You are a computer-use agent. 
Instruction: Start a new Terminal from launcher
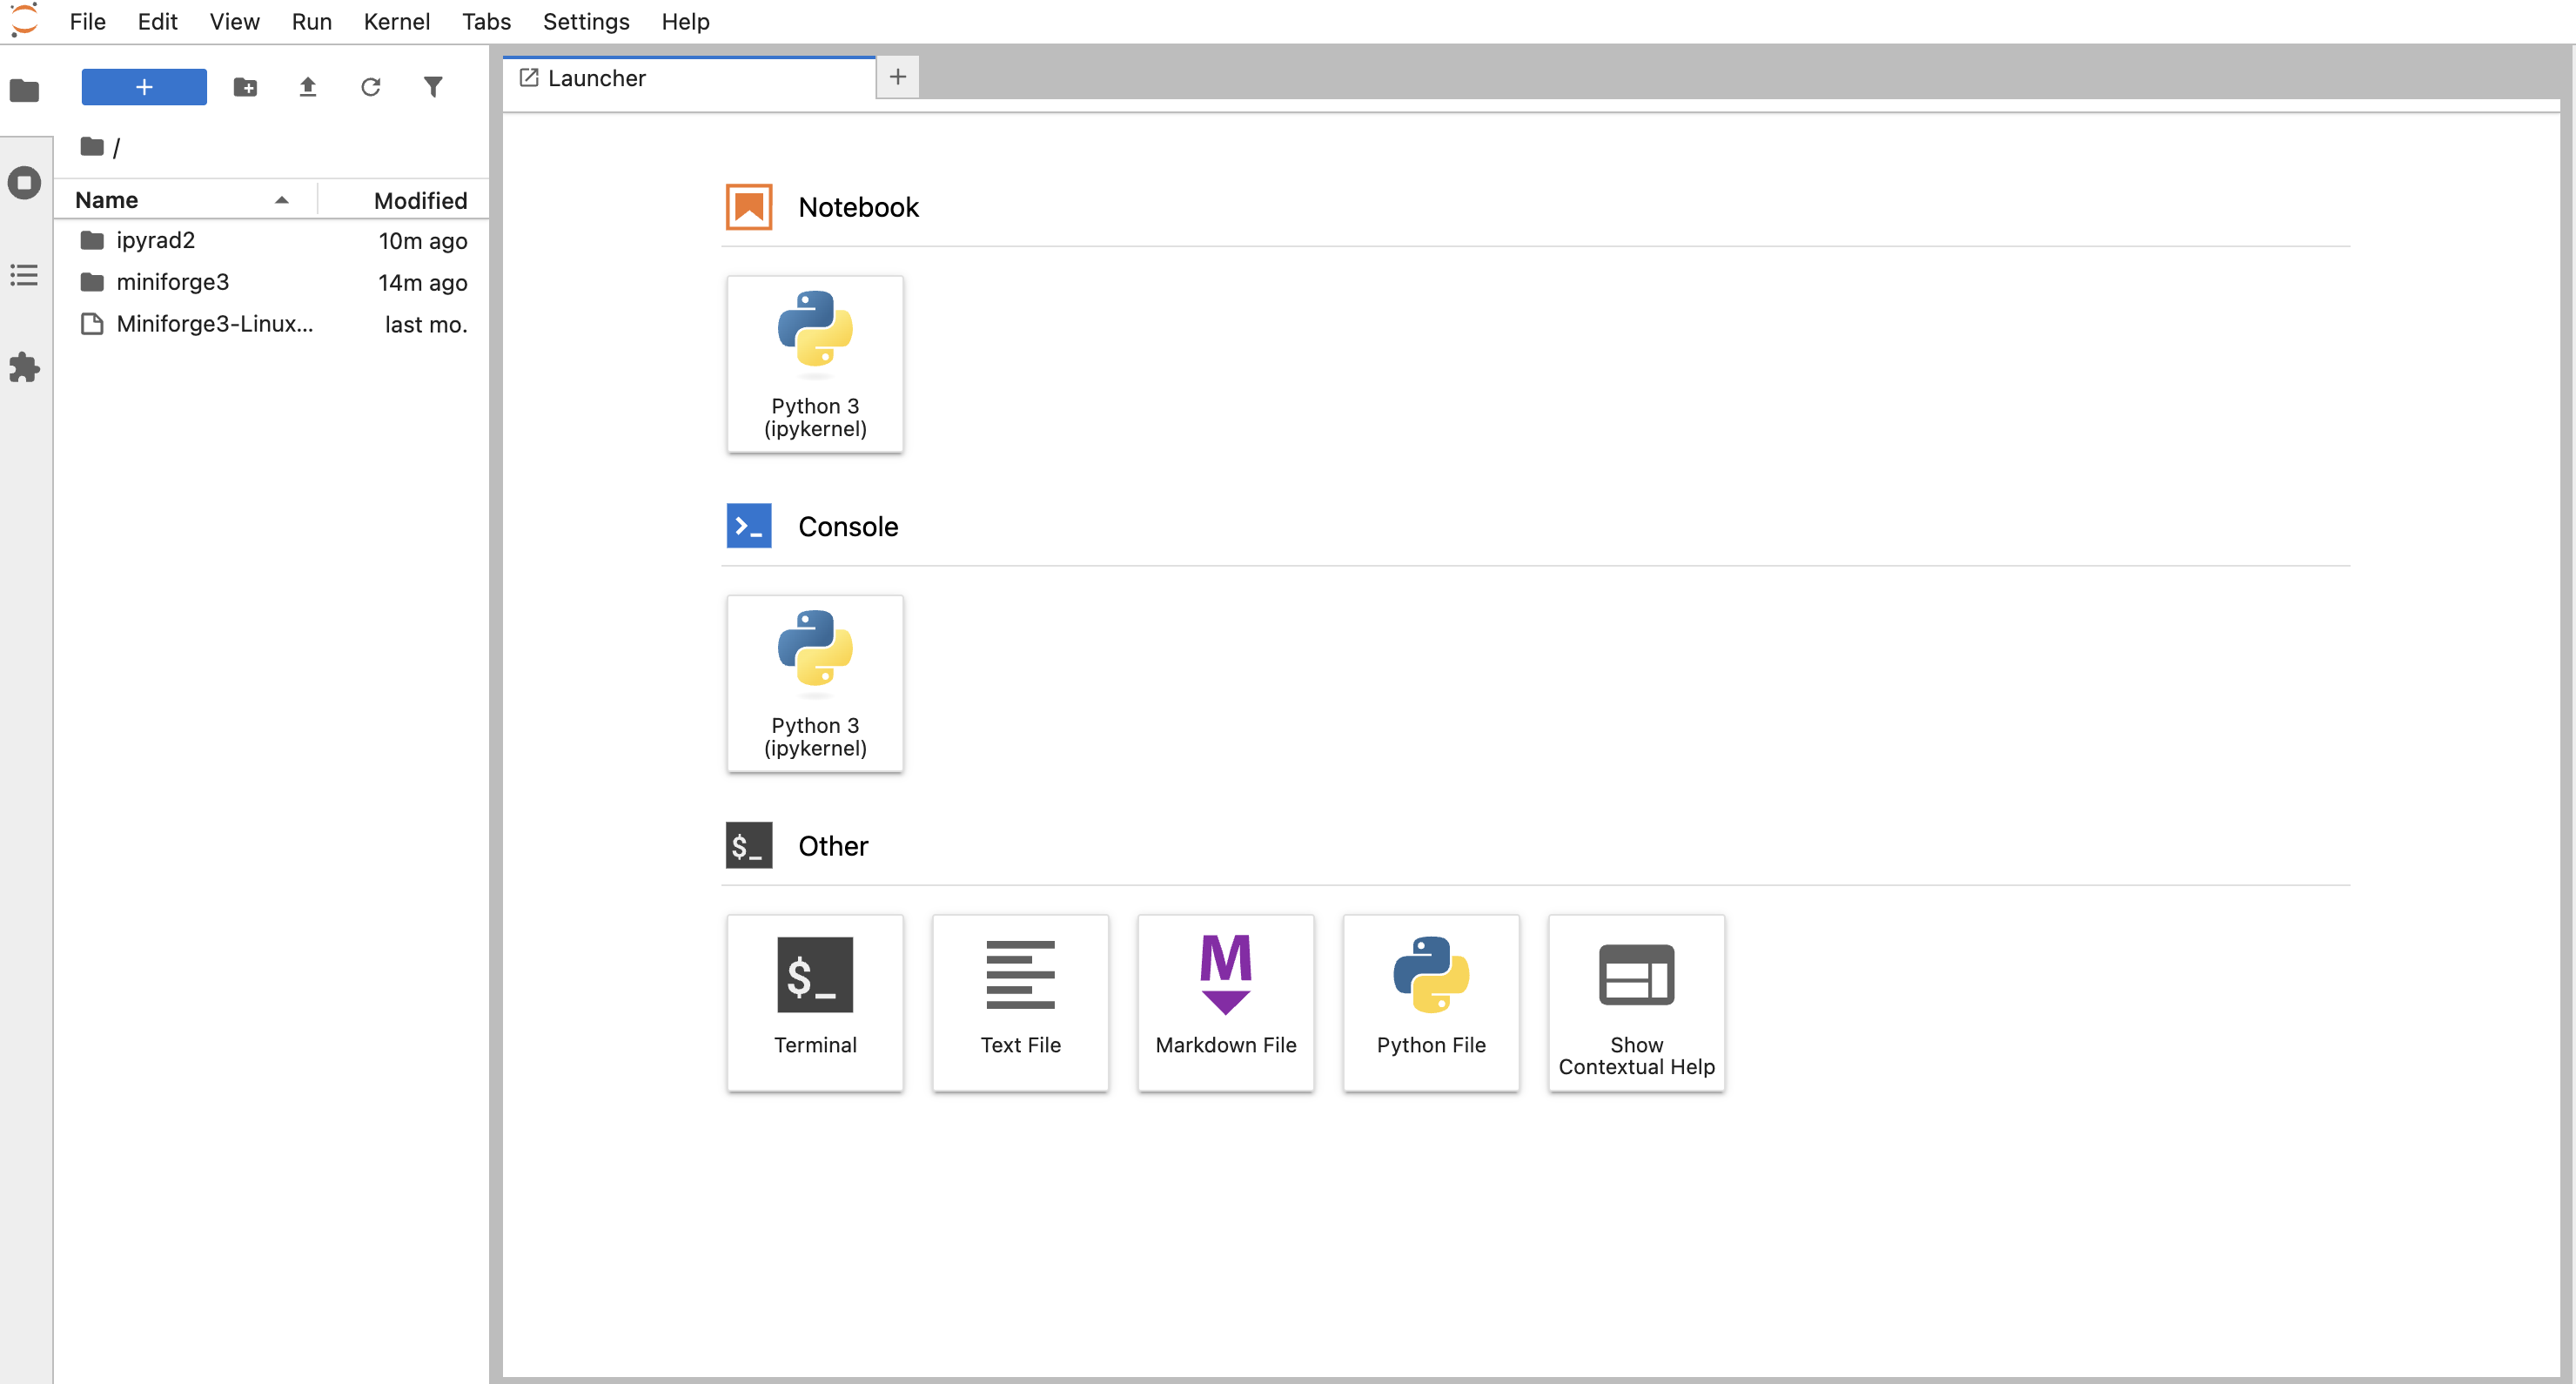815,1002
